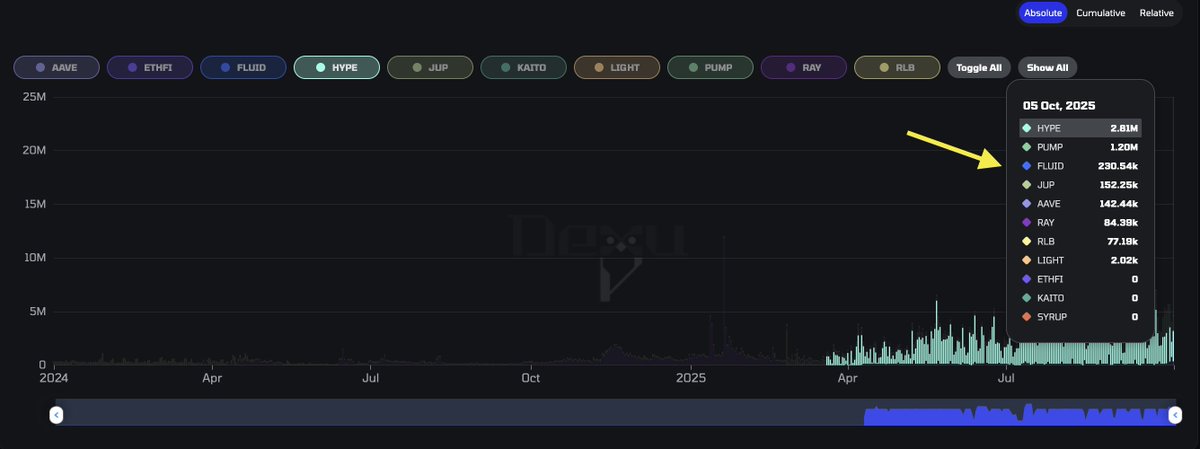
Task: Click the JUP 152.25k tooltip row
Action: click(1080, 185)
